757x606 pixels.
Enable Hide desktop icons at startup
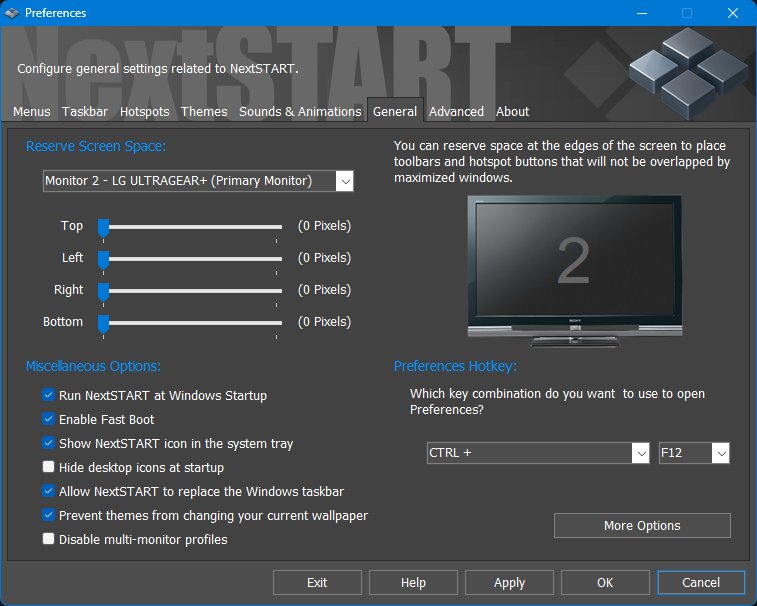click(x=48, y=467)
